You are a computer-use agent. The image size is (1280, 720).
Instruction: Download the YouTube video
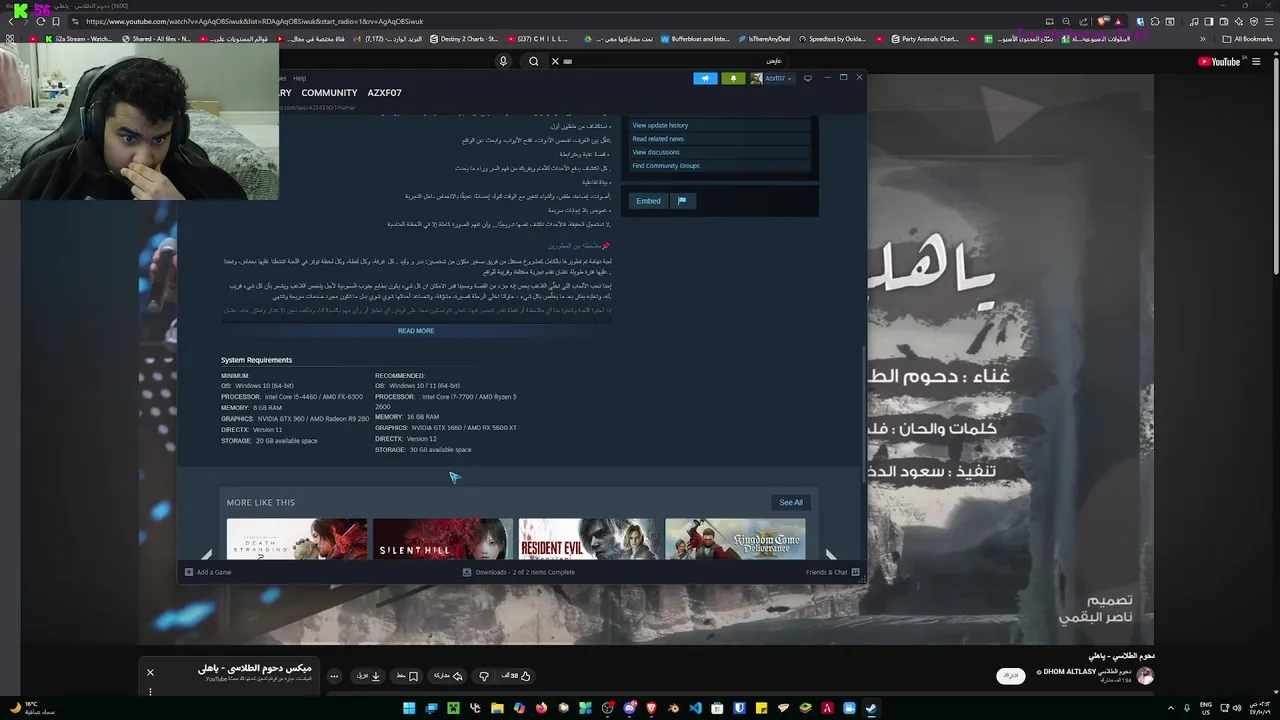coord(368,676)
